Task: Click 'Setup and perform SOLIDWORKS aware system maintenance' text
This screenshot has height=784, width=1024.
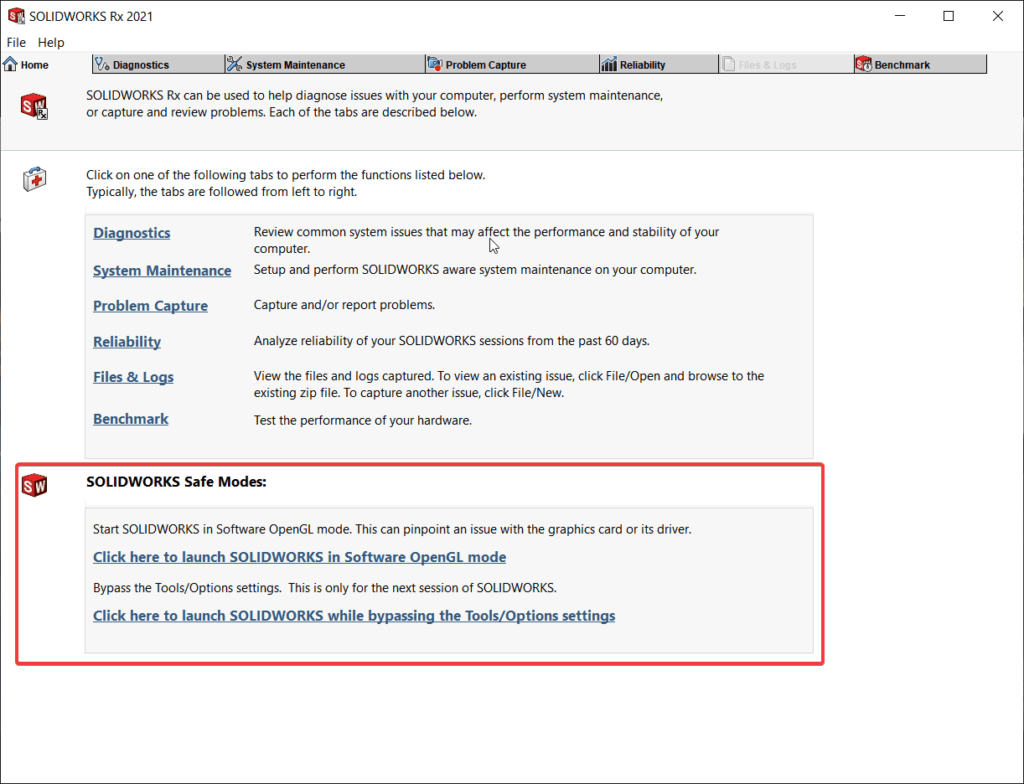Action: (x=475, y=270)
